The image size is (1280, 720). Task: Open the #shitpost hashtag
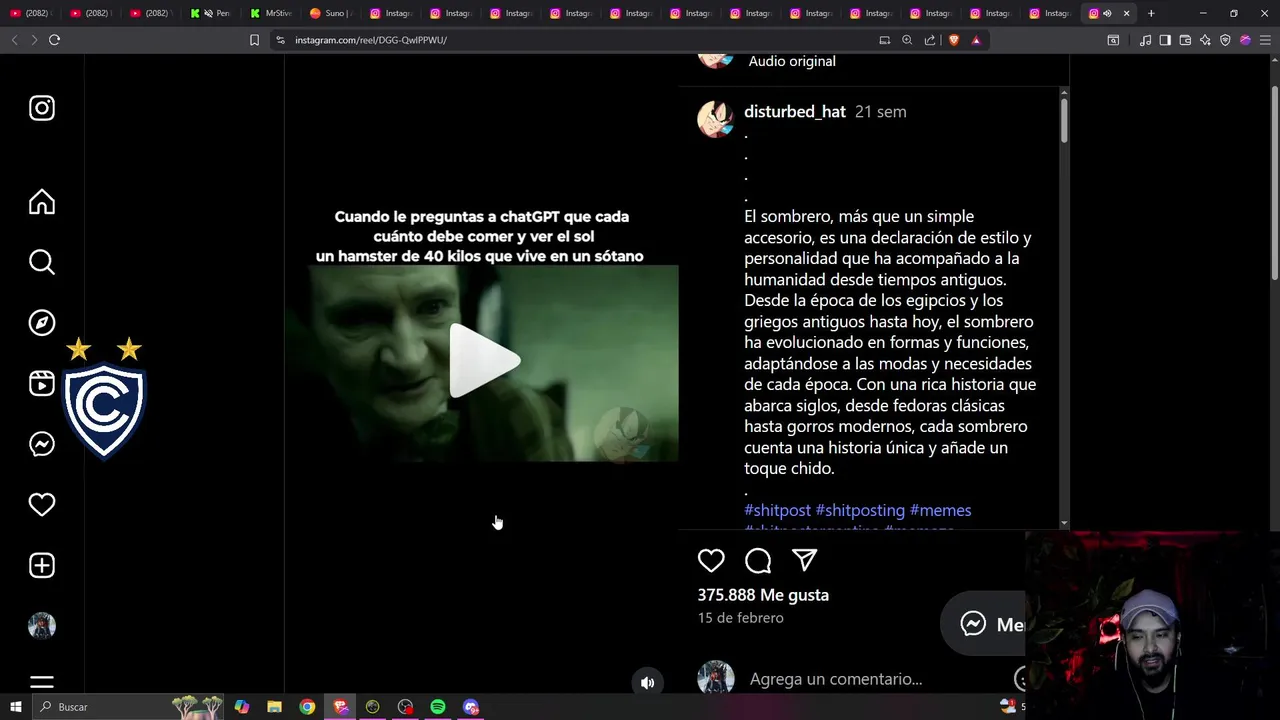[777, 510]
